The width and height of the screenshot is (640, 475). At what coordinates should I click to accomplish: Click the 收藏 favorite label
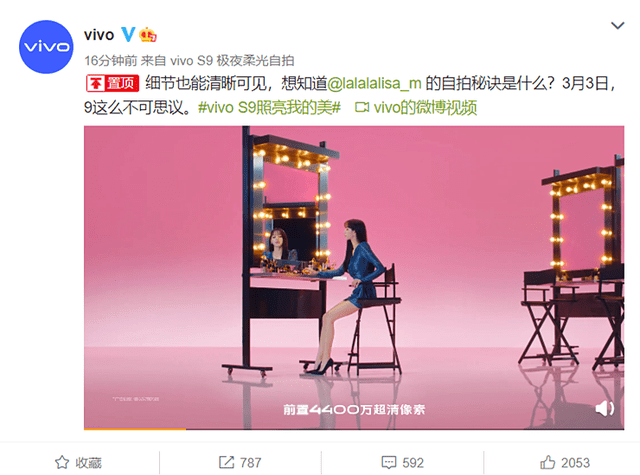(x=88, y=462)
